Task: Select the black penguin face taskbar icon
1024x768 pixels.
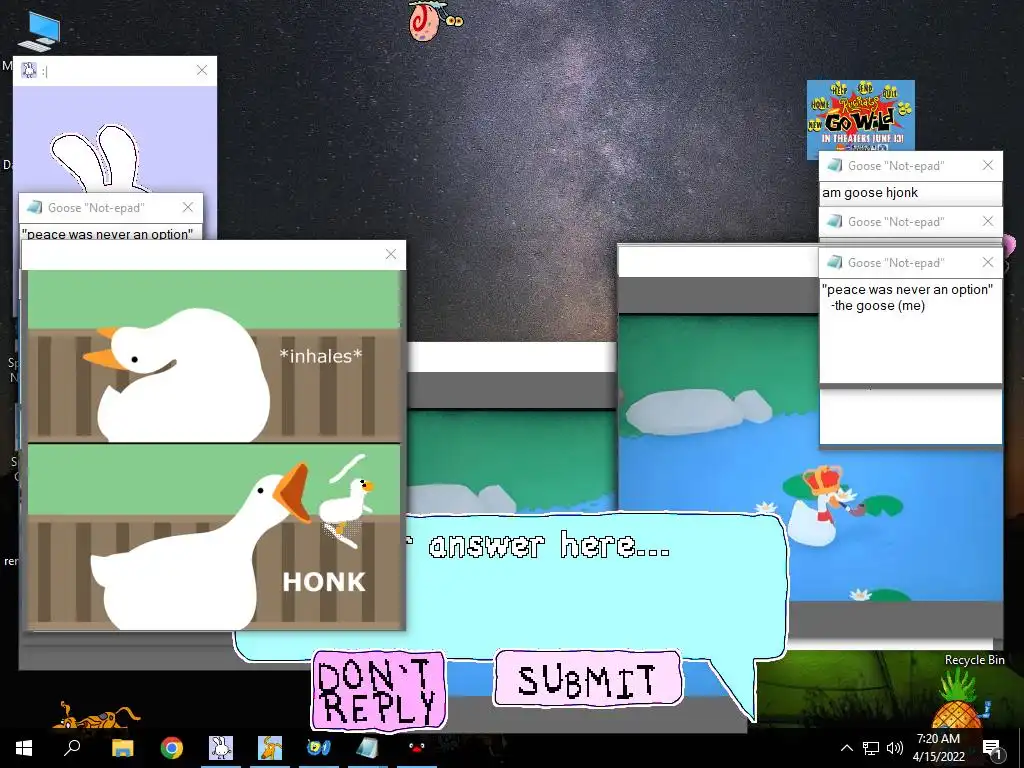Action: 417,747
